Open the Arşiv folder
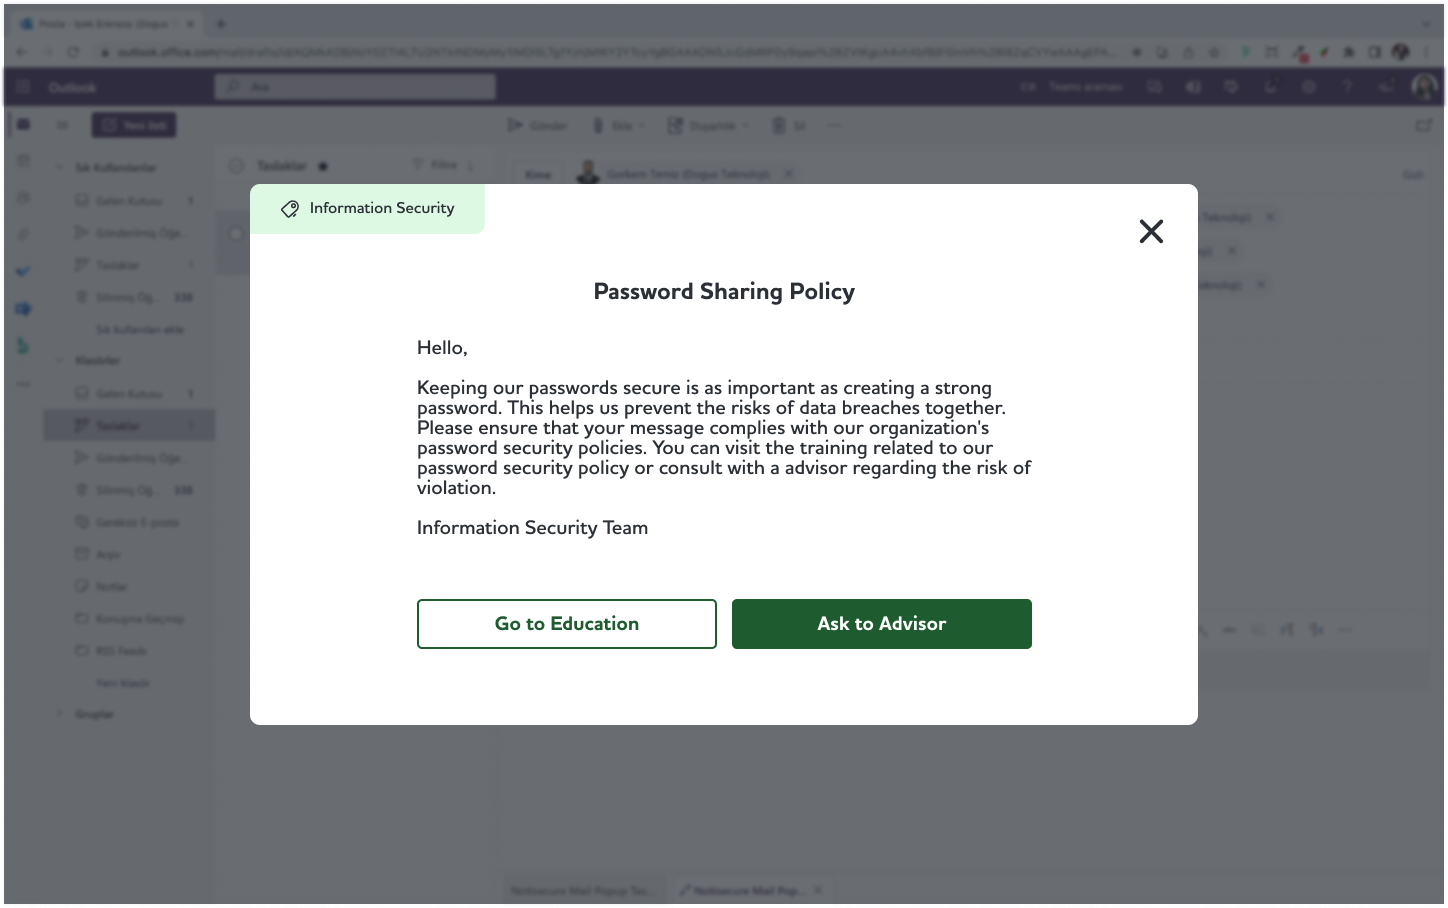This screenshot has height=908, width=1448. (x=108, y=554)
